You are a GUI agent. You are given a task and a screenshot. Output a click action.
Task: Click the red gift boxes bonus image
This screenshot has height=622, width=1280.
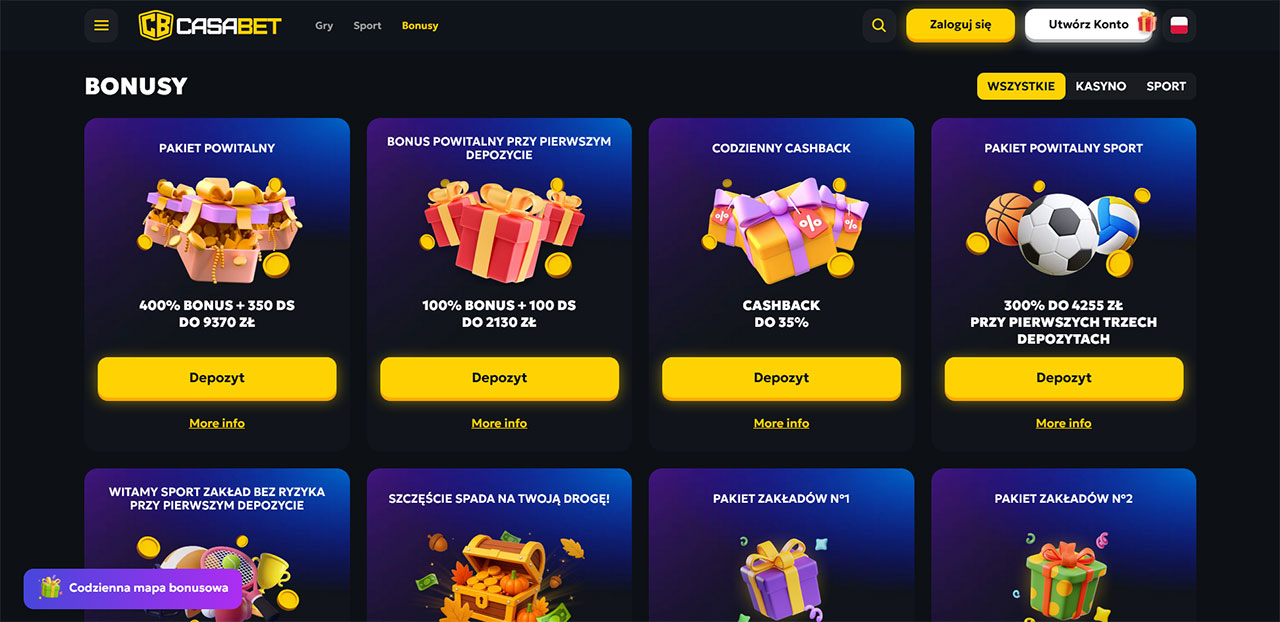500,230
